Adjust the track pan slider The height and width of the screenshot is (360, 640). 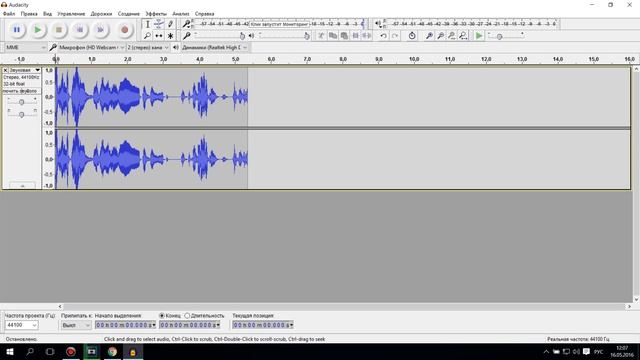pos(22,114)
